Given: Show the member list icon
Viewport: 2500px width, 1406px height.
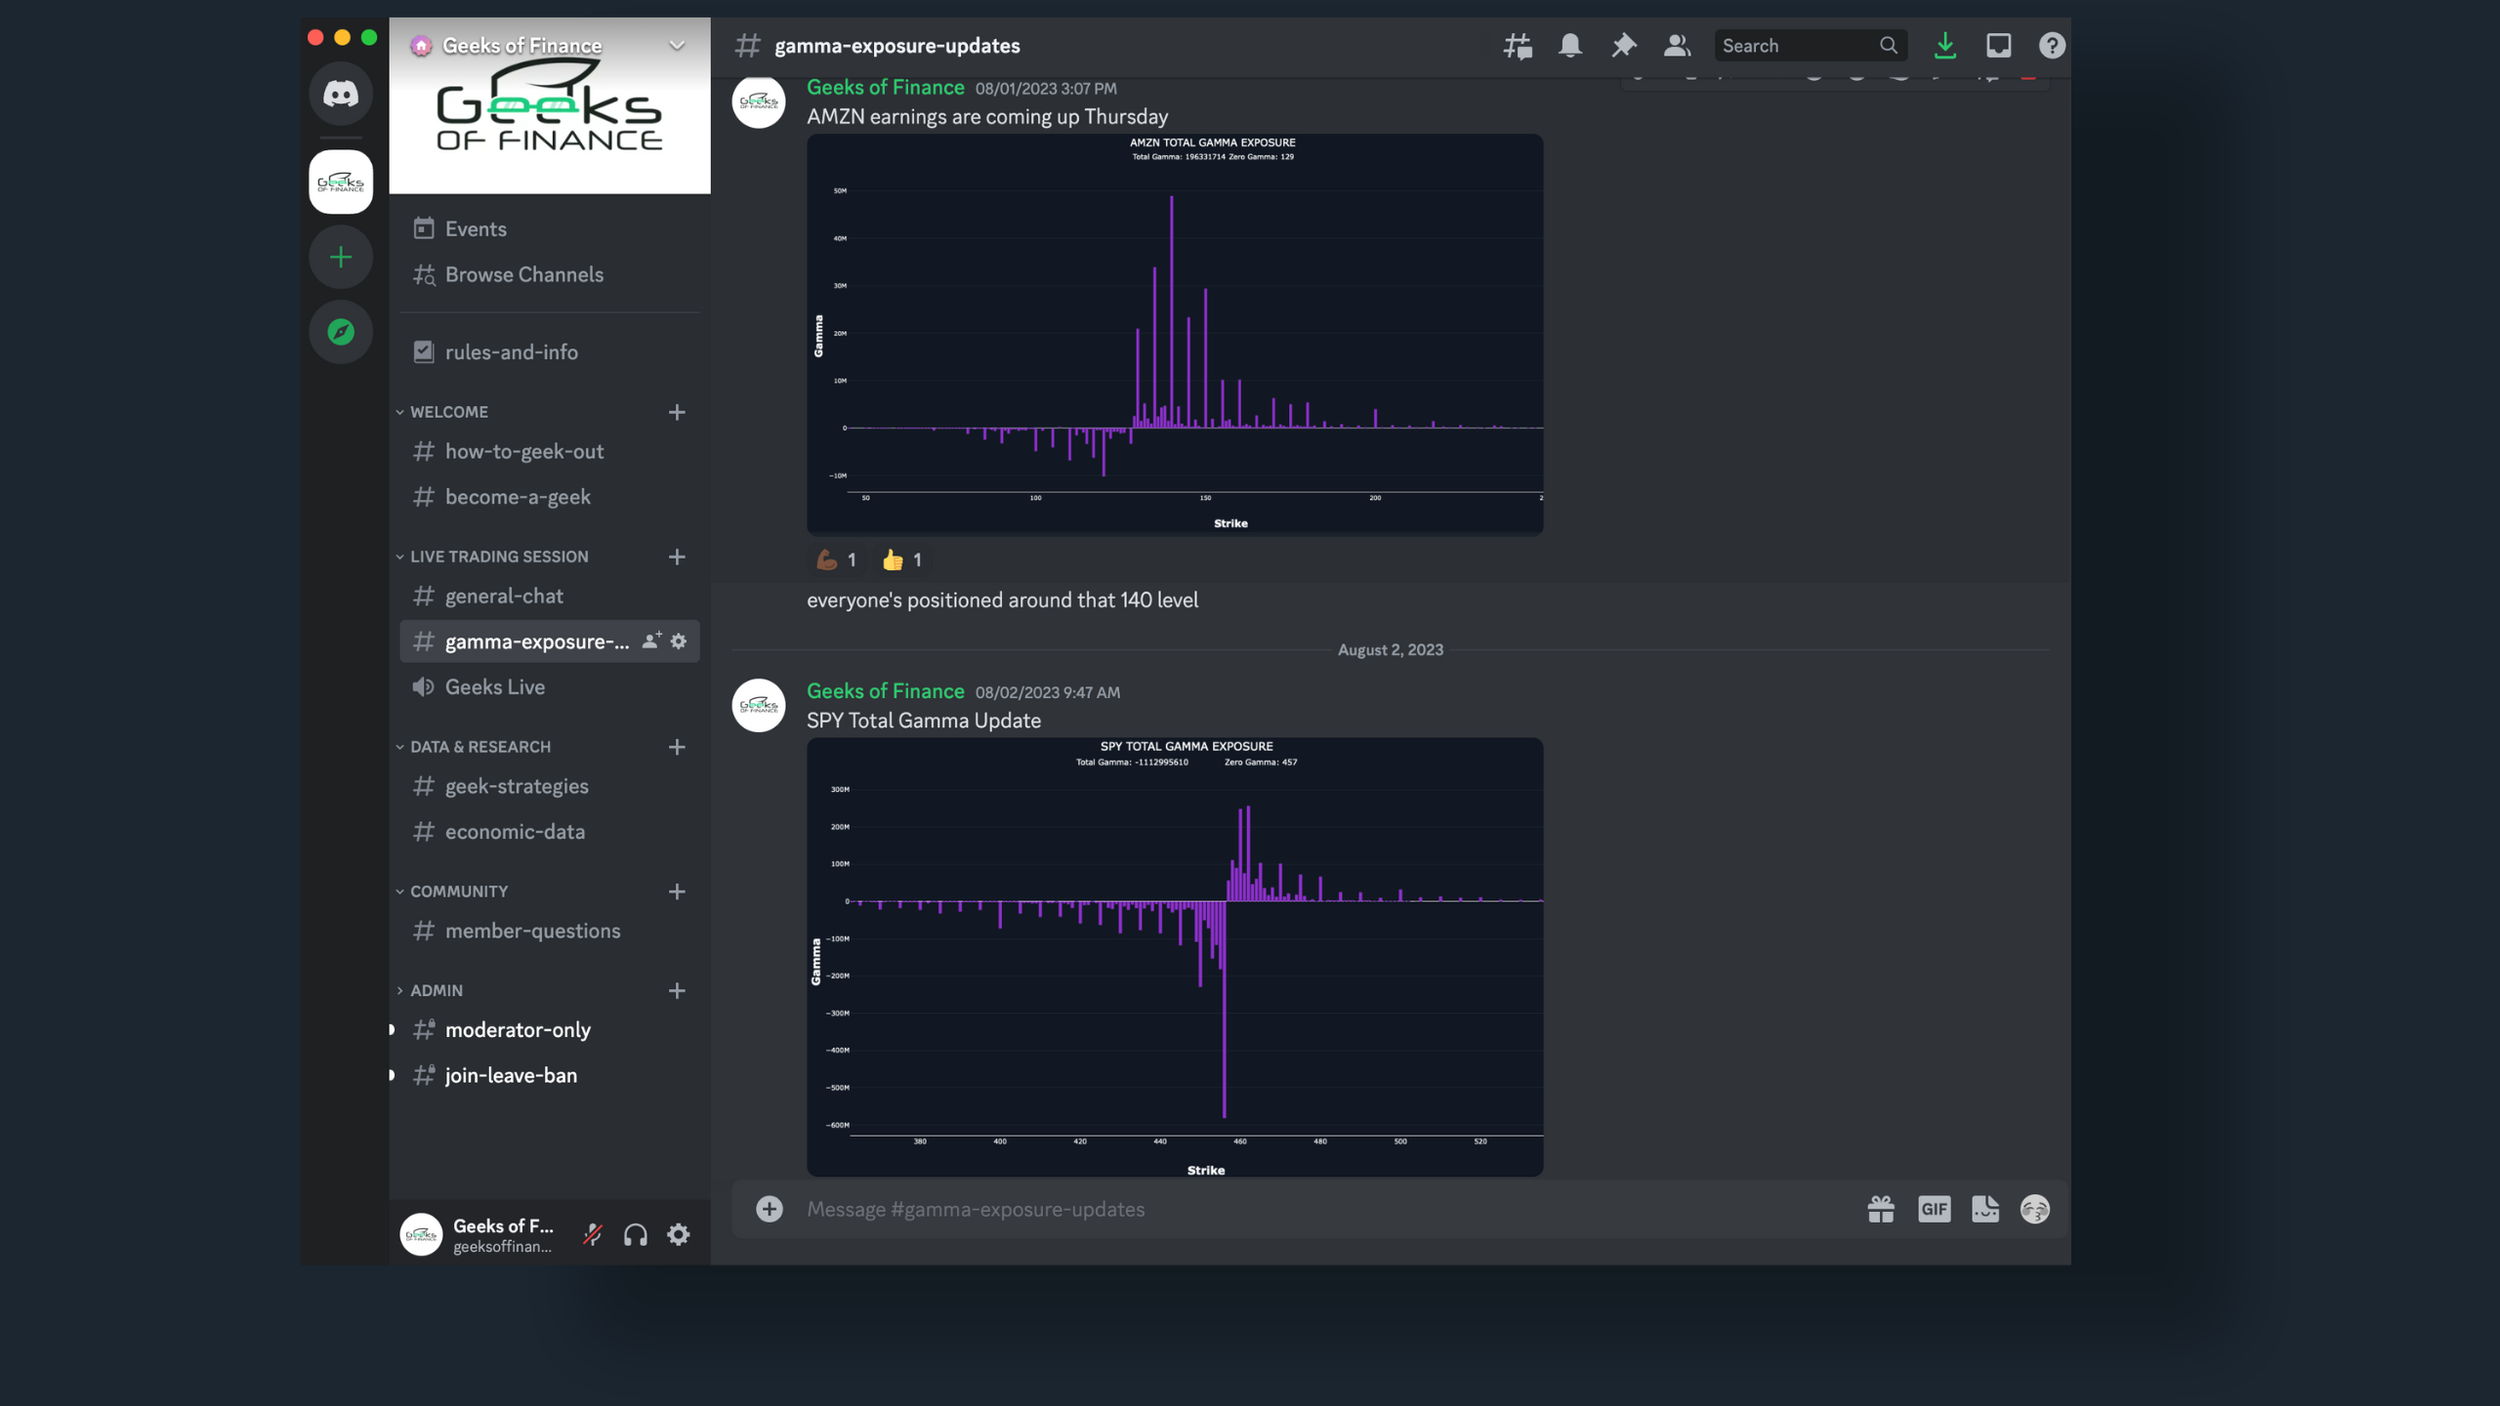Looking at the screenshot, I should coord(1676,46).
